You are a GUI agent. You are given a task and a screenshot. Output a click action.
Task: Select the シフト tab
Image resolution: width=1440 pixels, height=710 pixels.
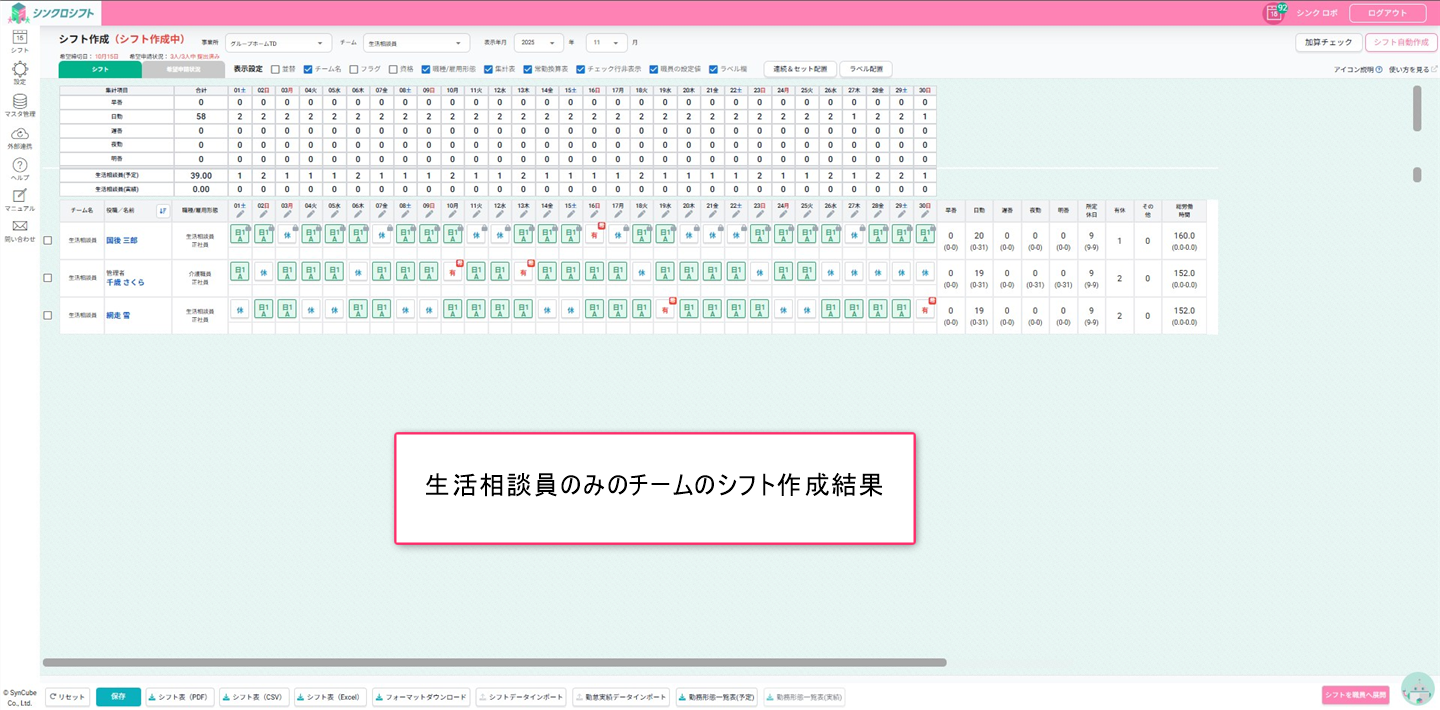click(100, 70)
